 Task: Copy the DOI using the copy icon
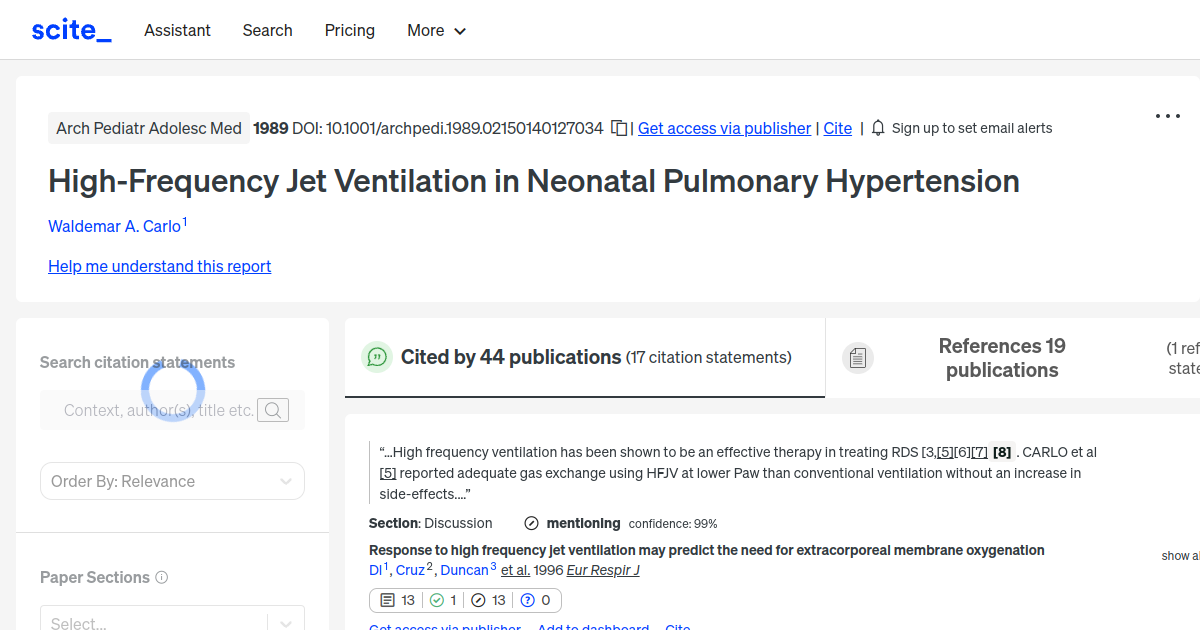[618, 128]
